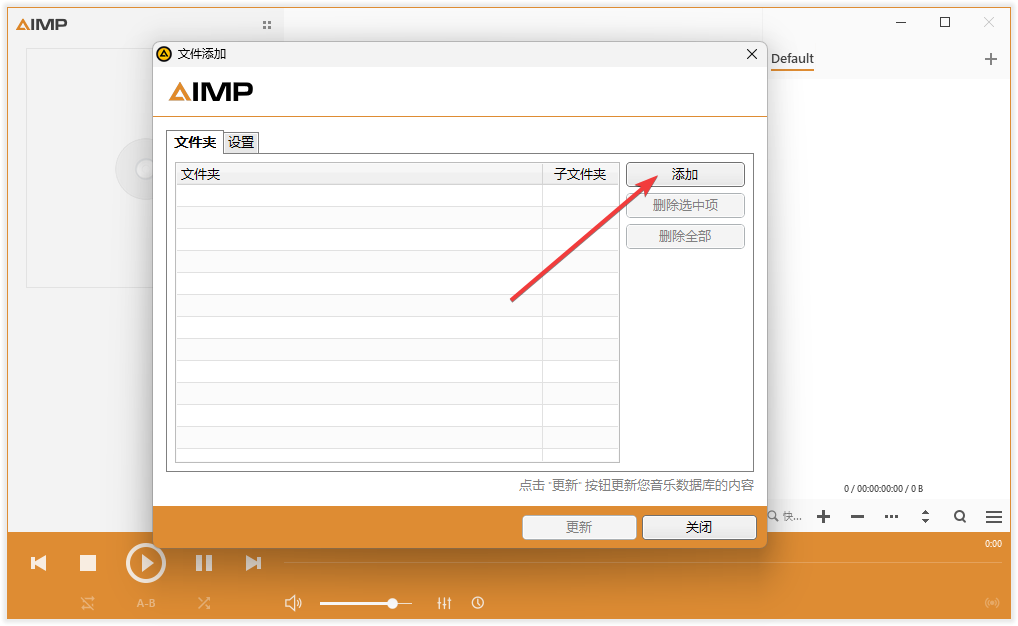
Task: Select the 文件夹 tab
Action: click(x=196, y=142)
